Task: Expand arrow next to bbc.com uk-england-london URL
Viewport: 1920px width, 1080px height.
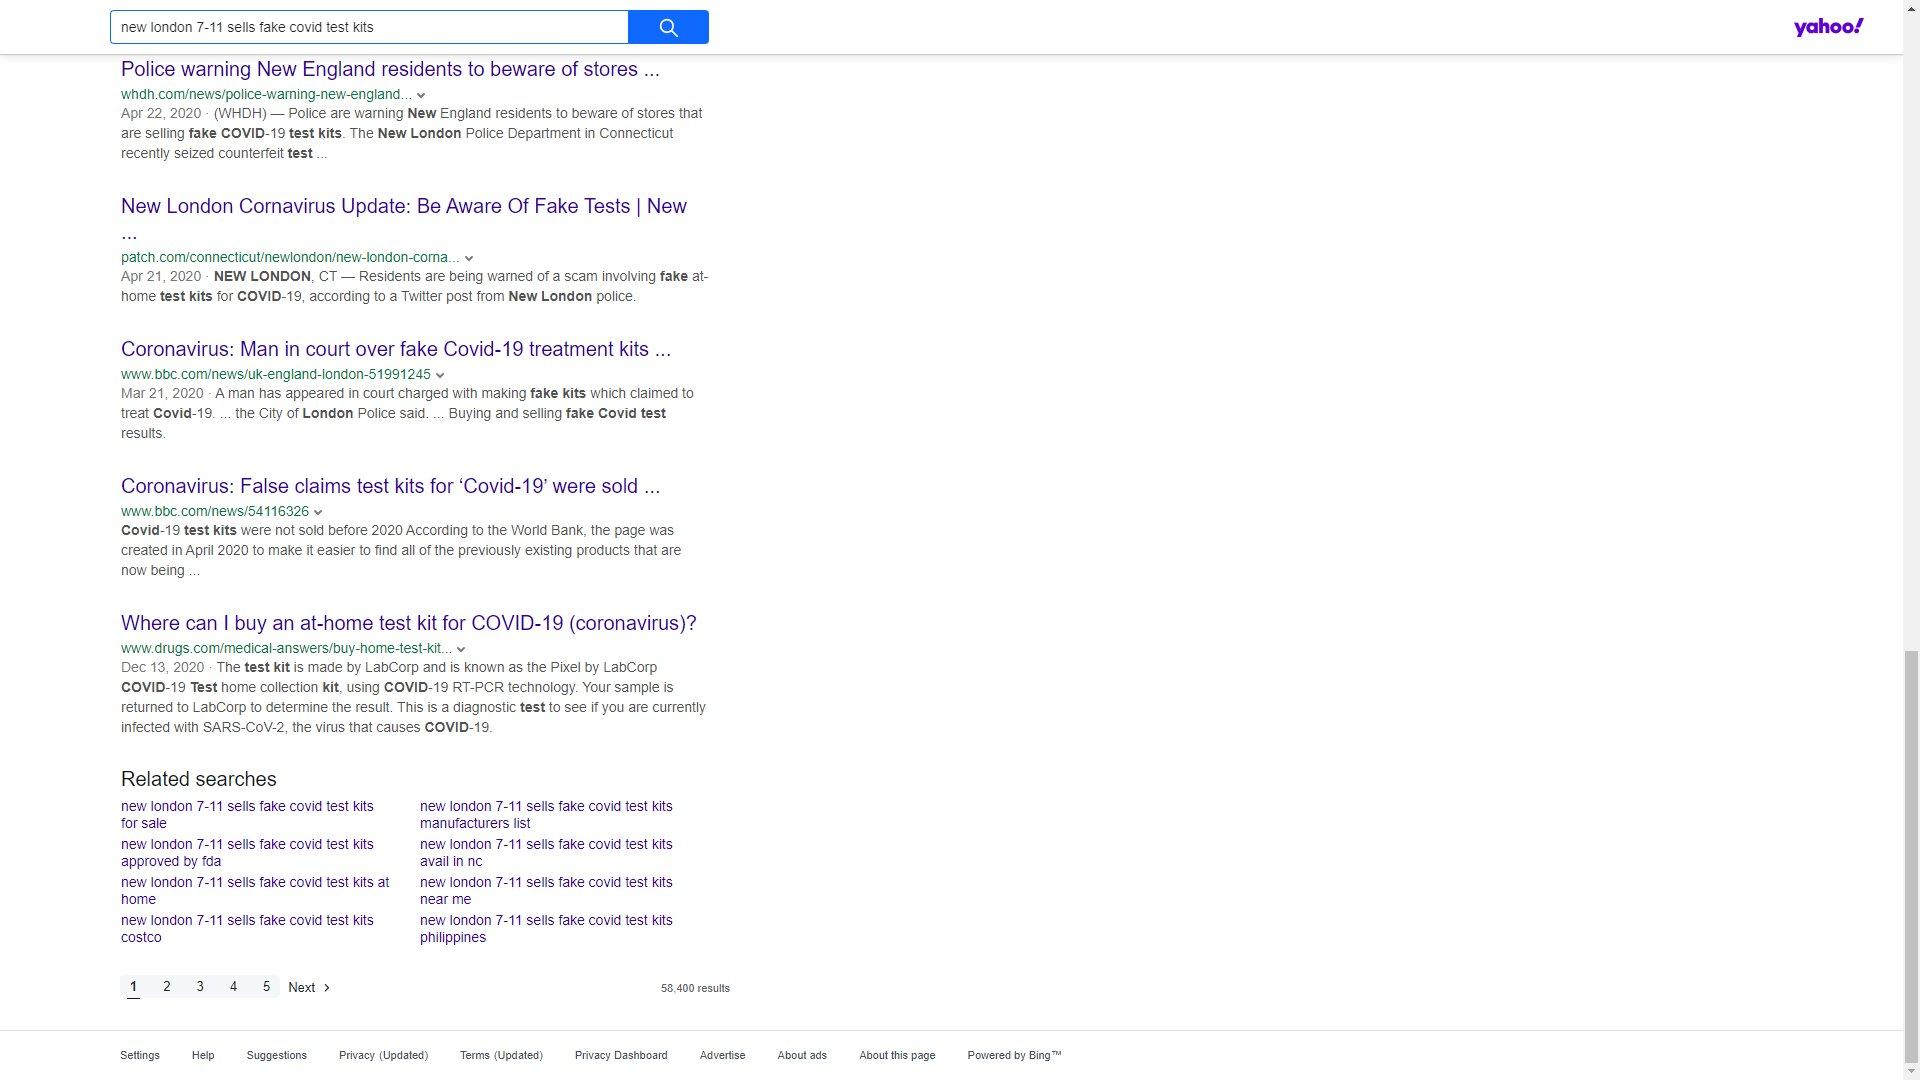Action: pos(440,375)
